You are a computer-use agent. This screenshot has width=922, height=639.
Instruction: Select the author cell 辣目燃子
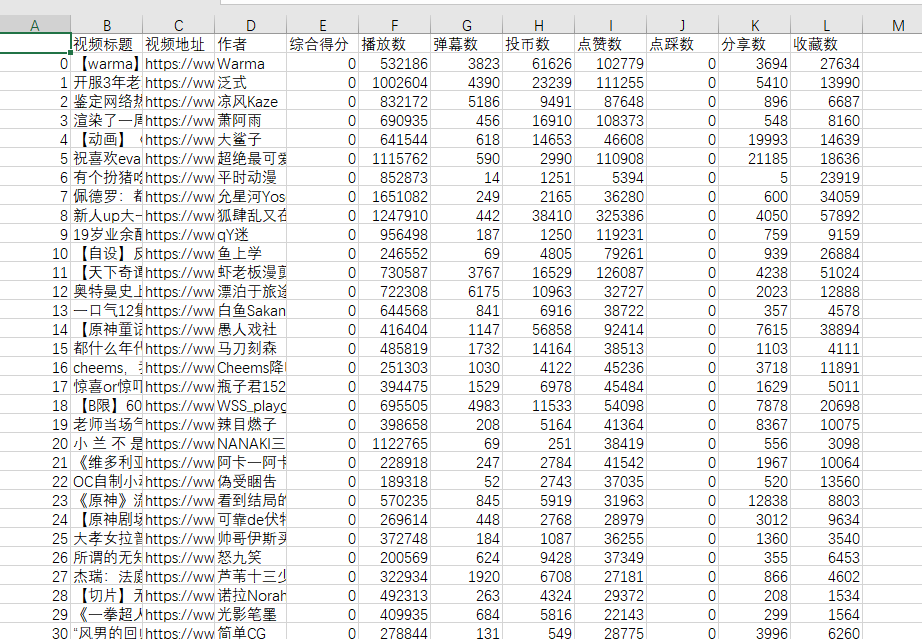[x=250, y=424]
